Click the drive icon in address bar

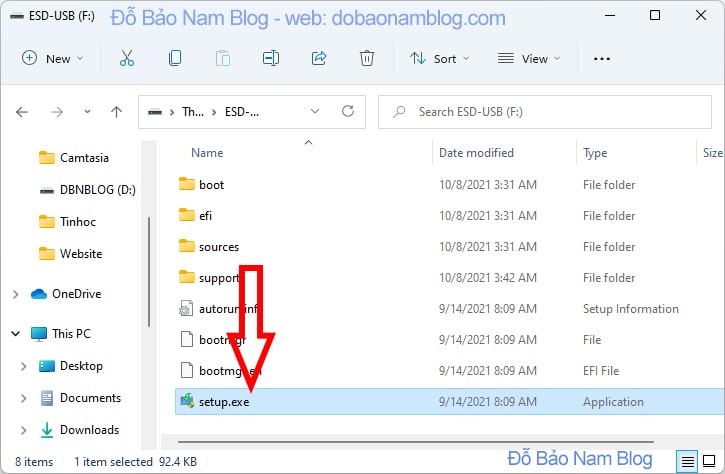(x=155, y=112)
